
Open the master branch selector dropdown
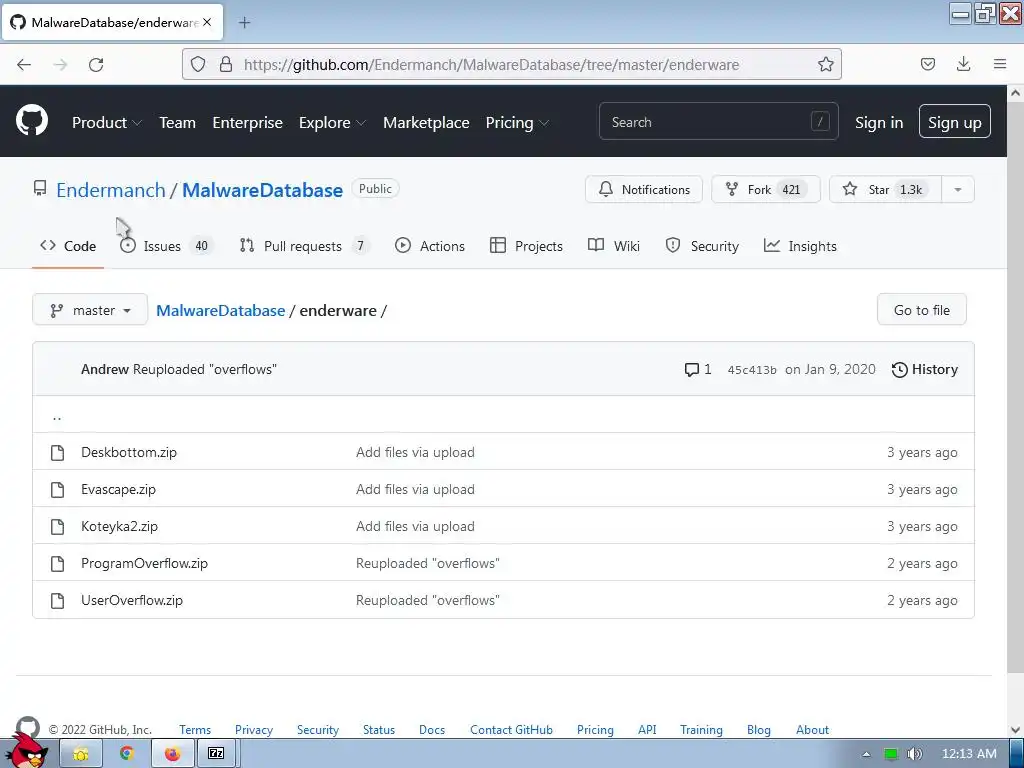(90, 310)
